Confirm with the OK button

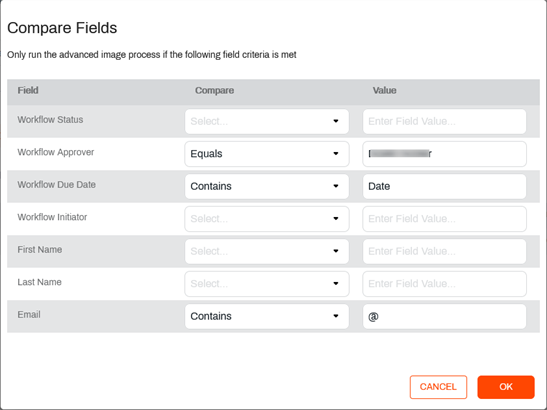[506, 387]
